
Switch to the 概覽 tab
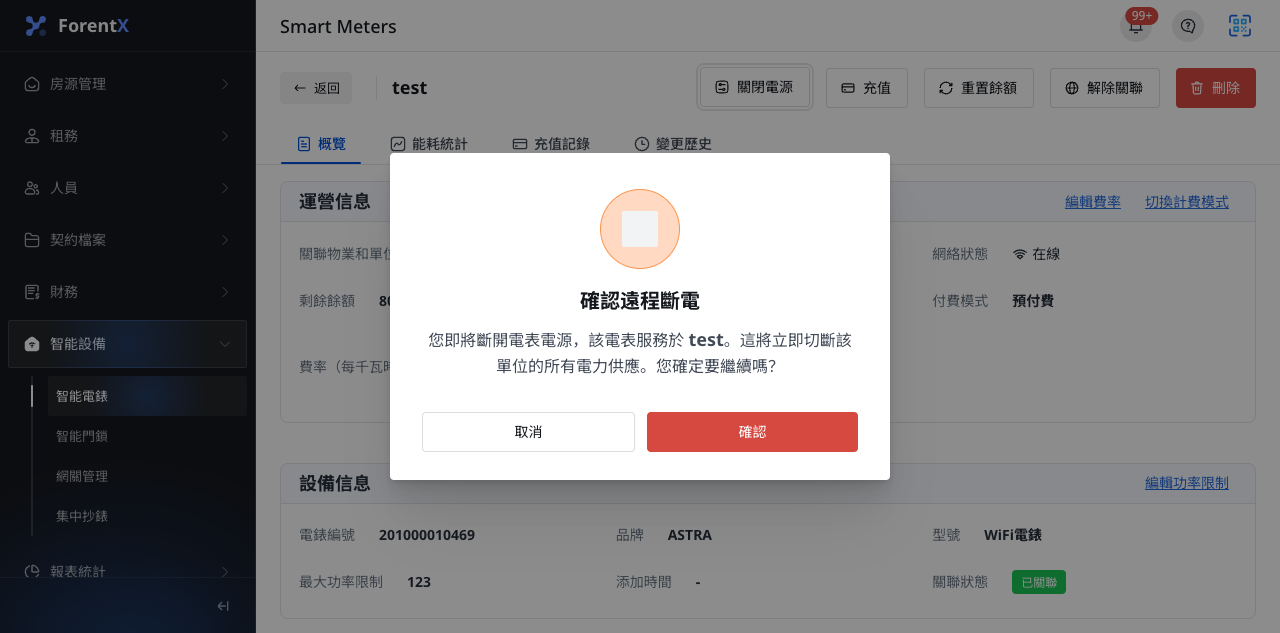[321, 144]
